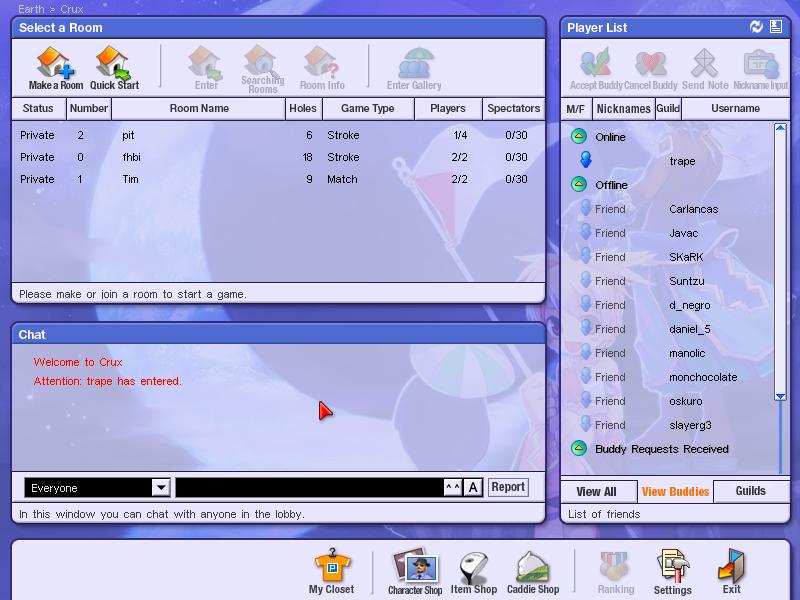Switch to the View Buddies tab
The height and width of the screenshot is (600, 800).
tap(675, 491)
